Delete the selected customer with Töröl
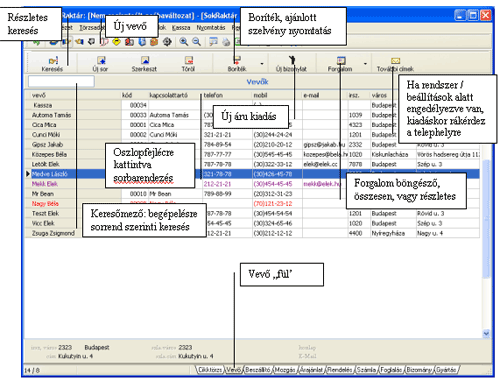This screenshot has height=381, width=500. (188, 64)
